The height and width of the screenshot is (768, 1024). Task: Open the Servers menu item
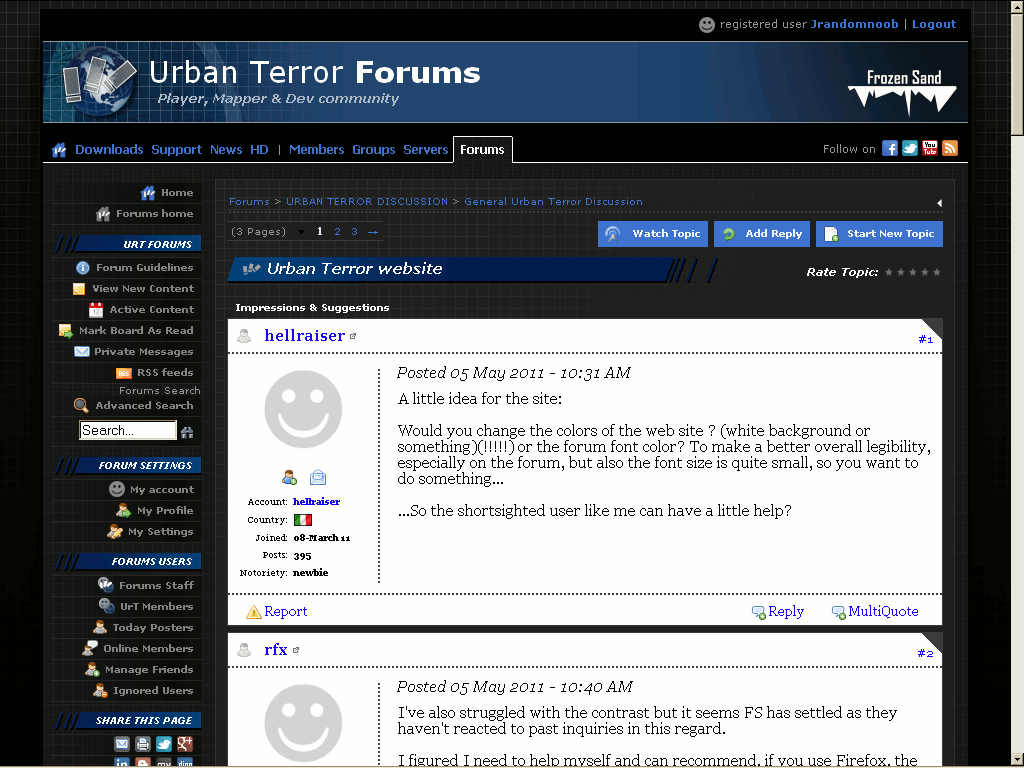click(426, 150)
